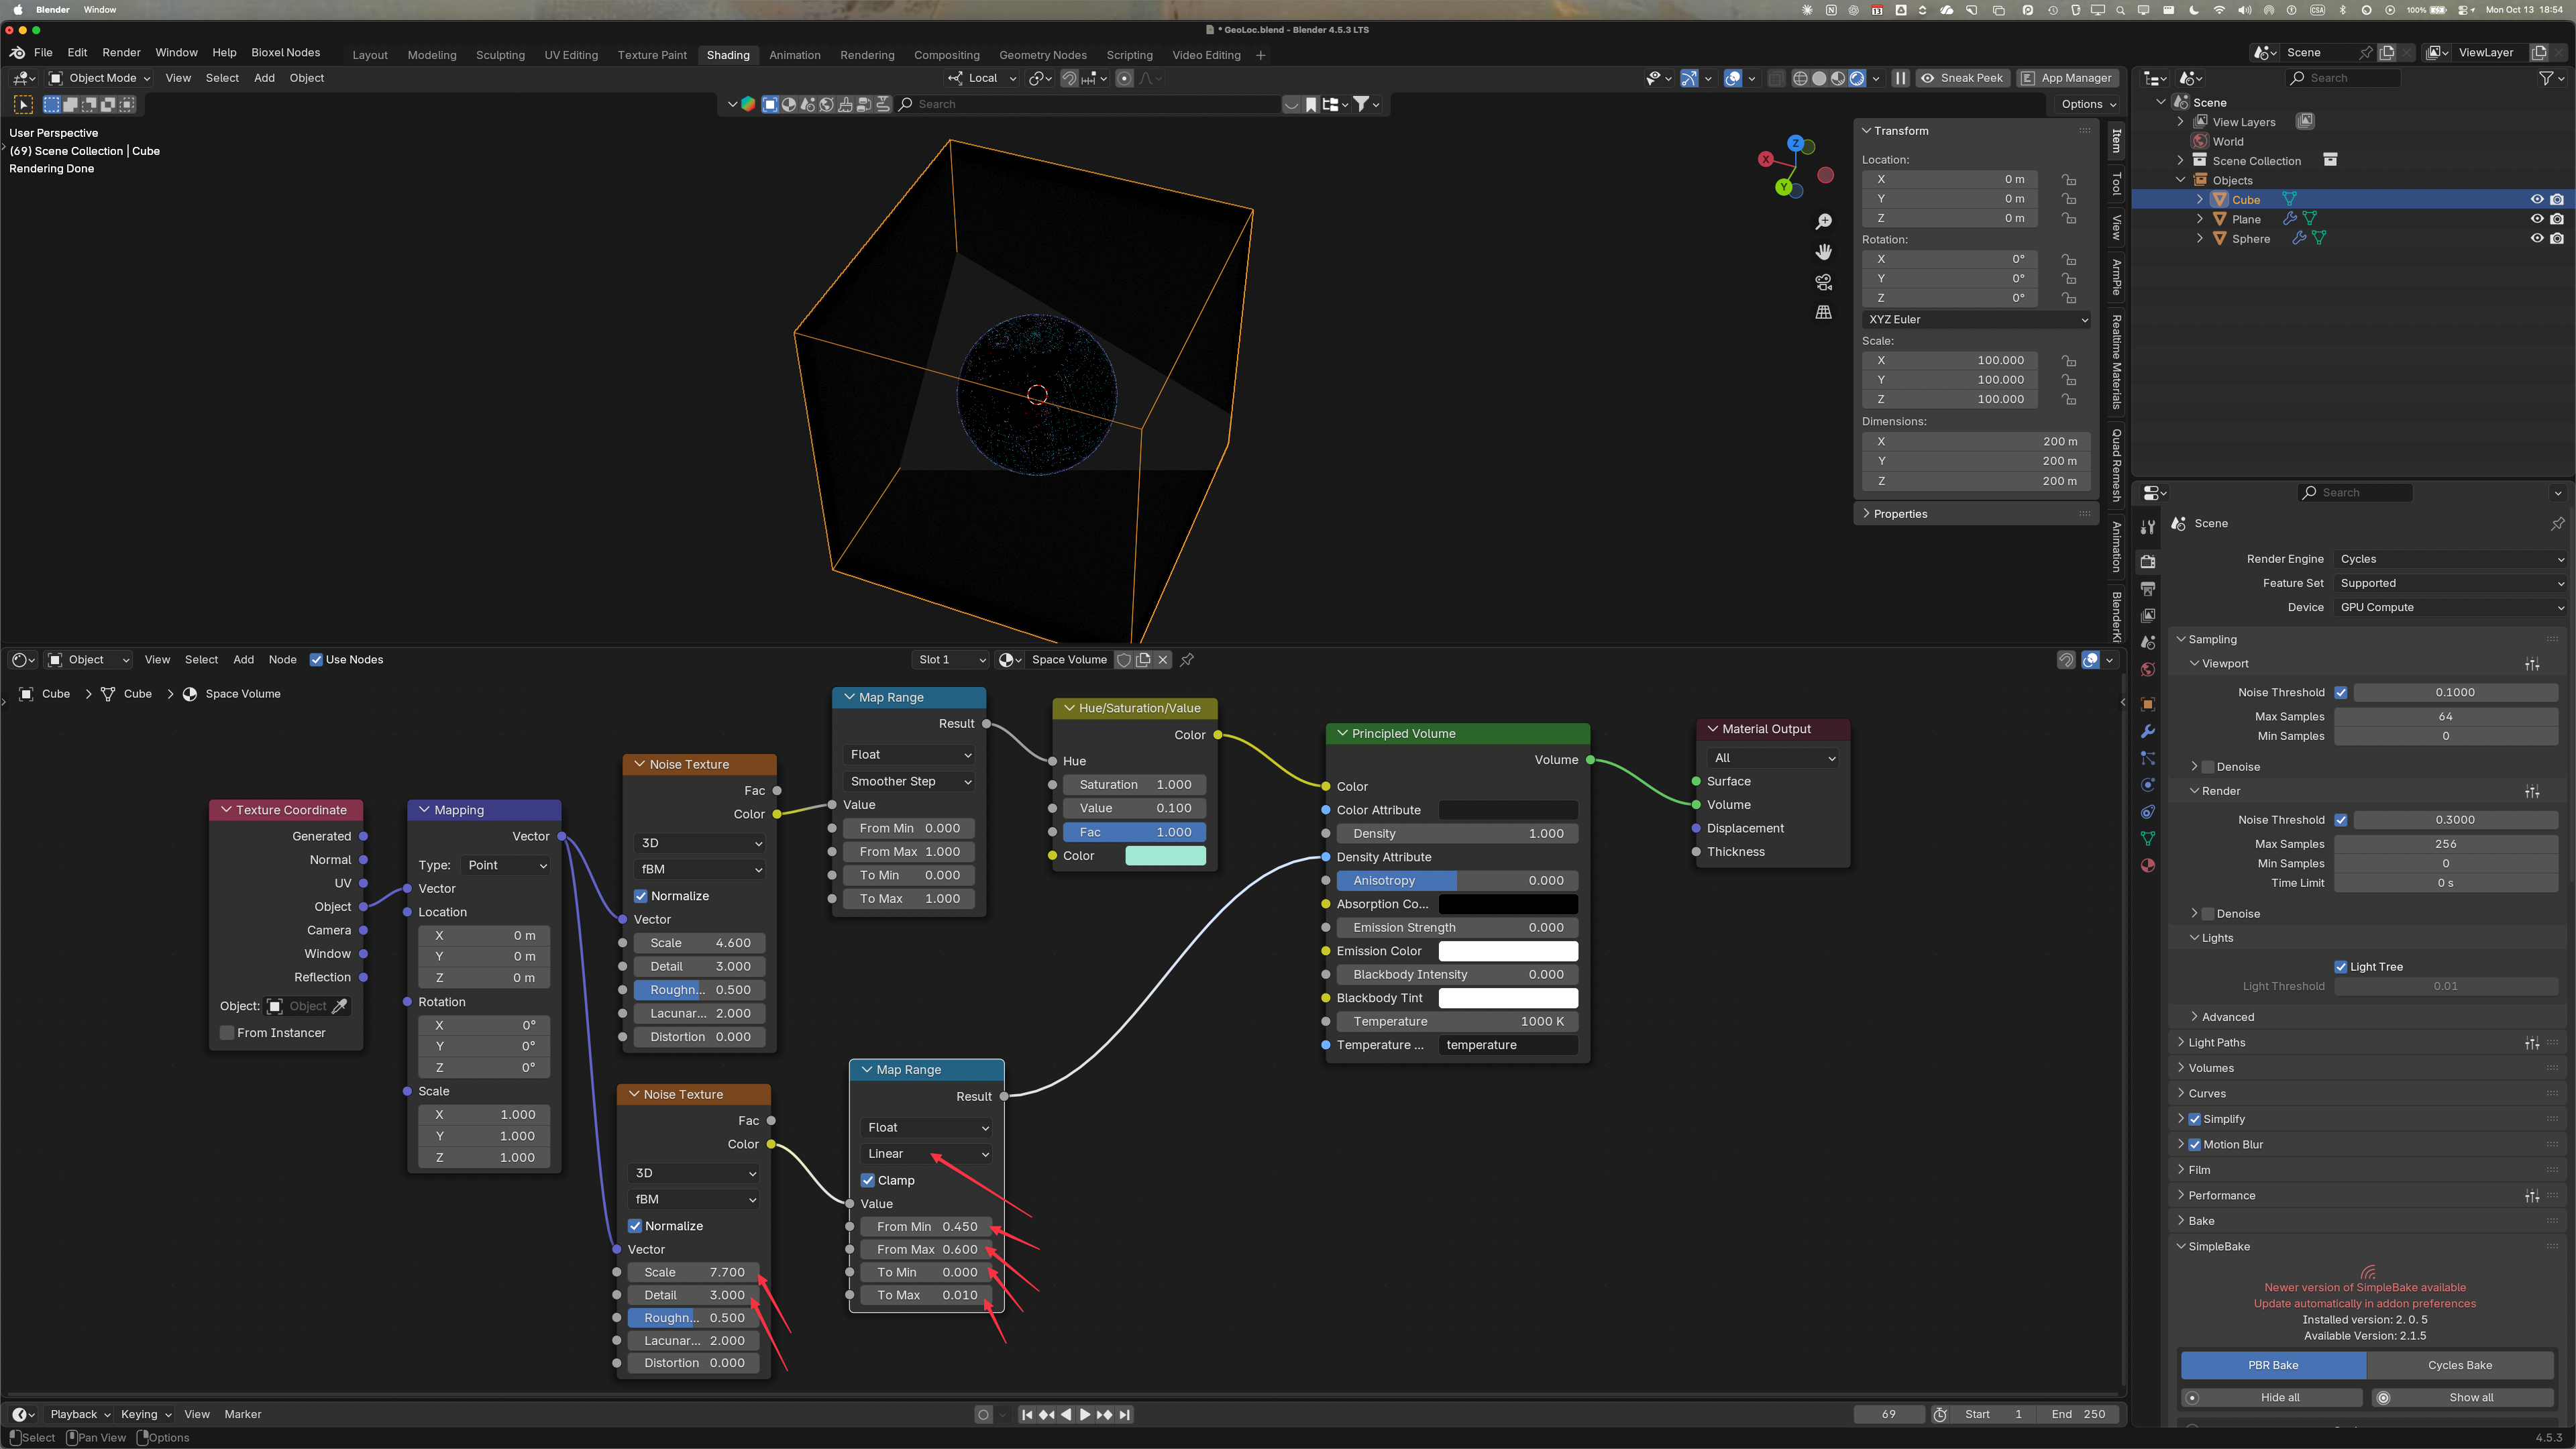Screen dimensions: 2576x1449
Task: Click the PBR Bake button
Action: (x=2273, y=1365)
